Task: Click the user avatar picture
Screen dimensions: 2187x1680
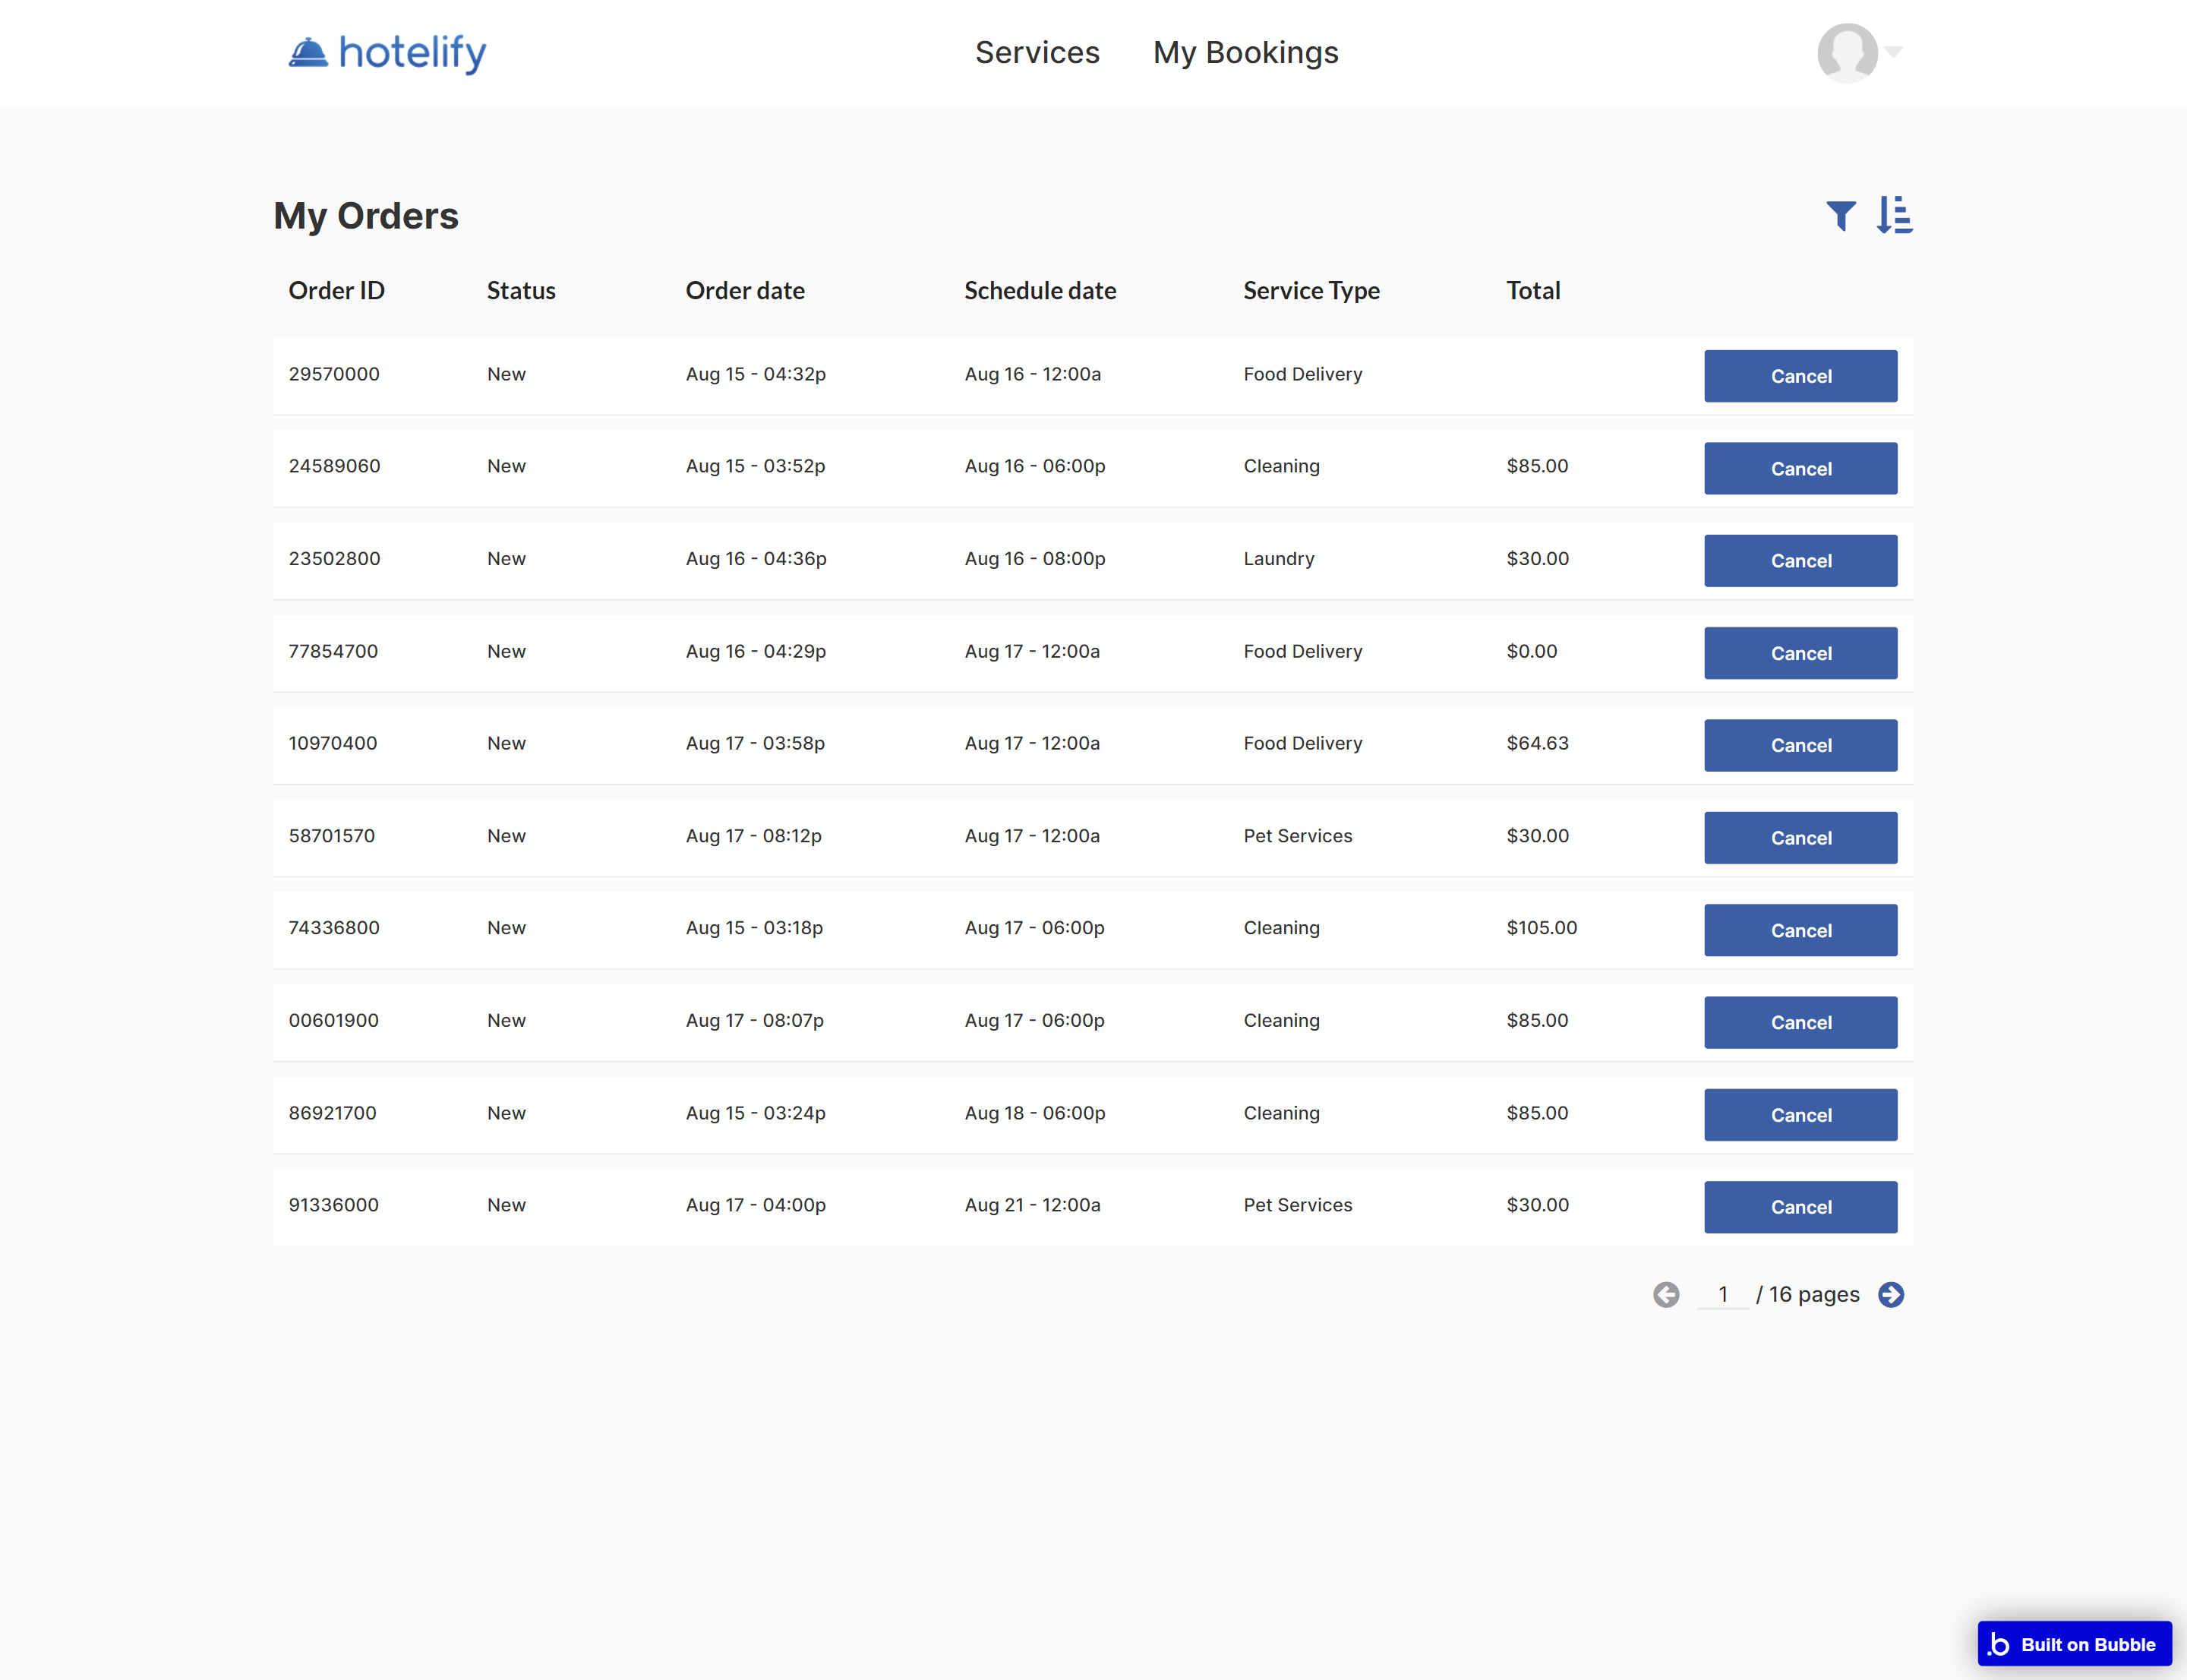Action: (x=1847, y=52)
